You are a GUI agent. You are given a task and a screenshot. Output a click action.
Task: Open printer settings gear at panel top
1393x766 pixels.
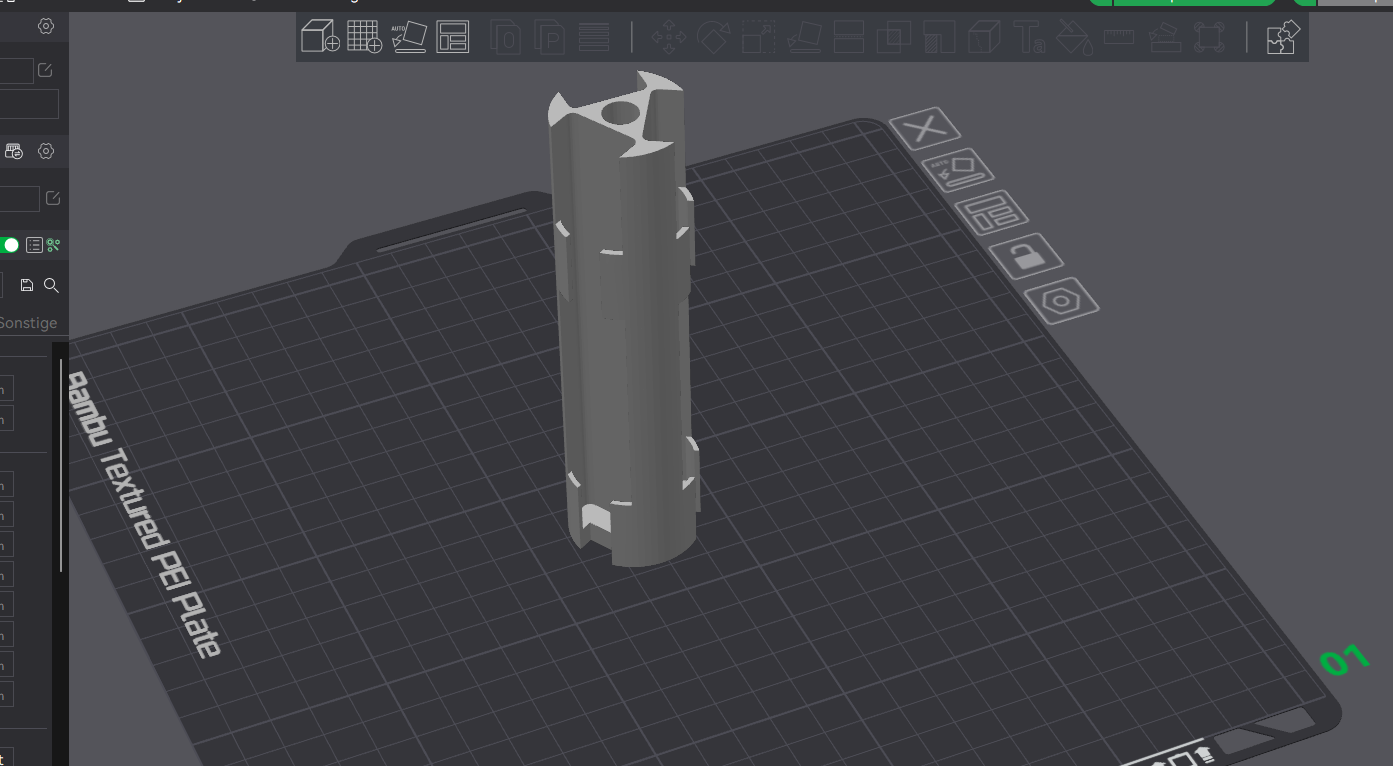[x=46, y=26]
